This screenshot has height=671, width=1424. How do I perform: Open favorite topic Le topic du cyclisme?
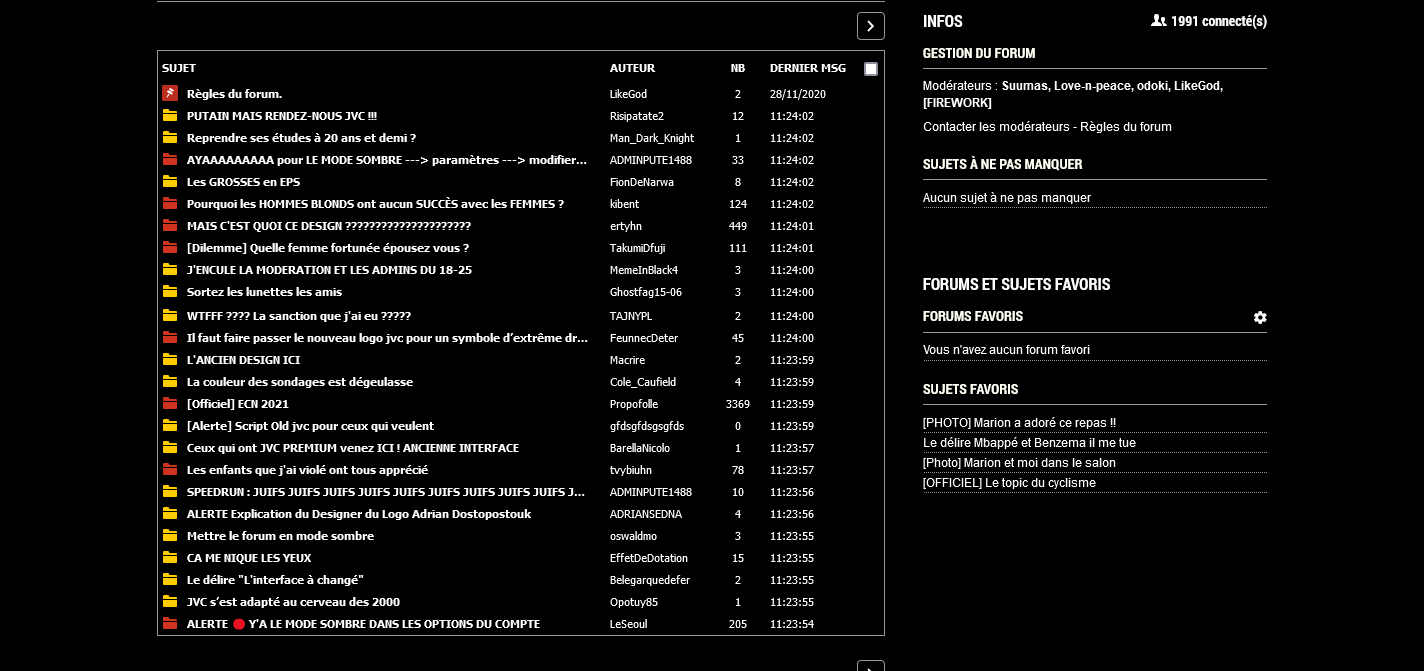pyautogui.click(x=1009, y=483)
